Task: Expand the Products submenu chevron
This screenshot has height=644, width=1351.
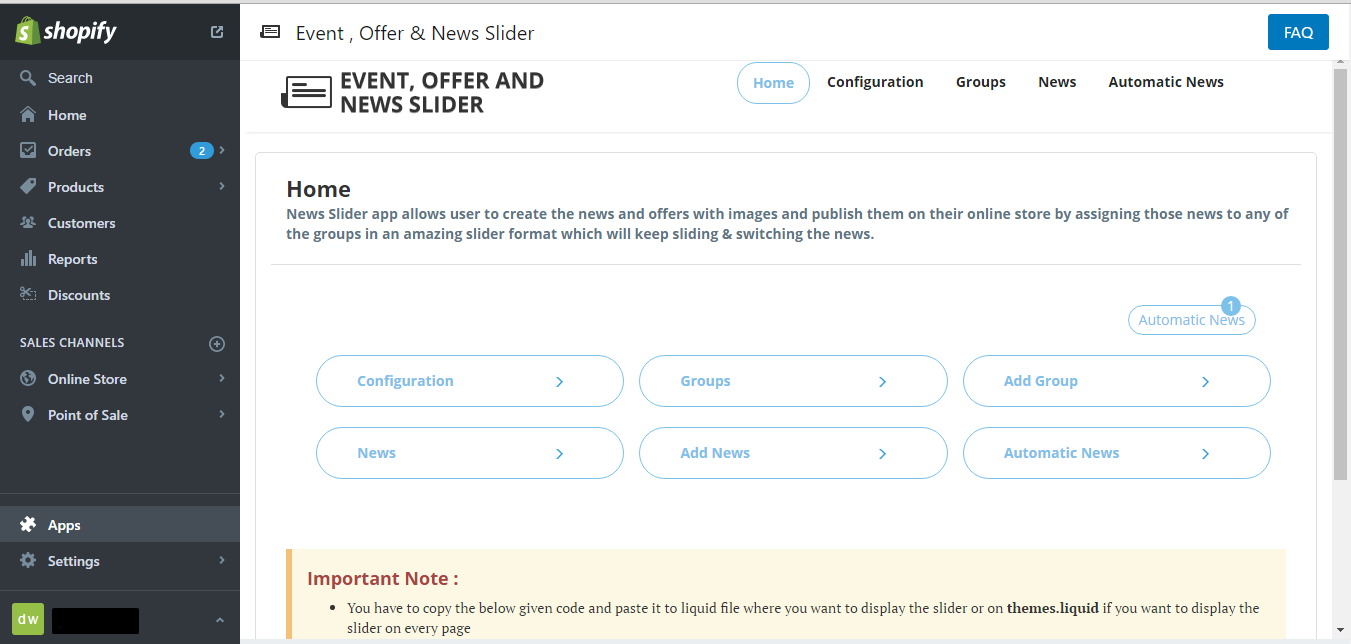Action: (x=222, y=187)
